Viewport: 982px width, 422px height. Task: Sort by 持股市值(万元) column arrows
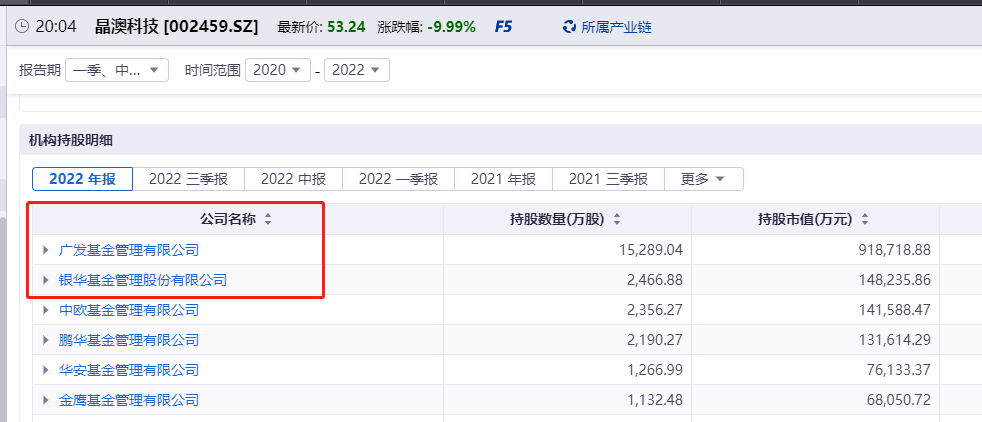click(865, 220)
